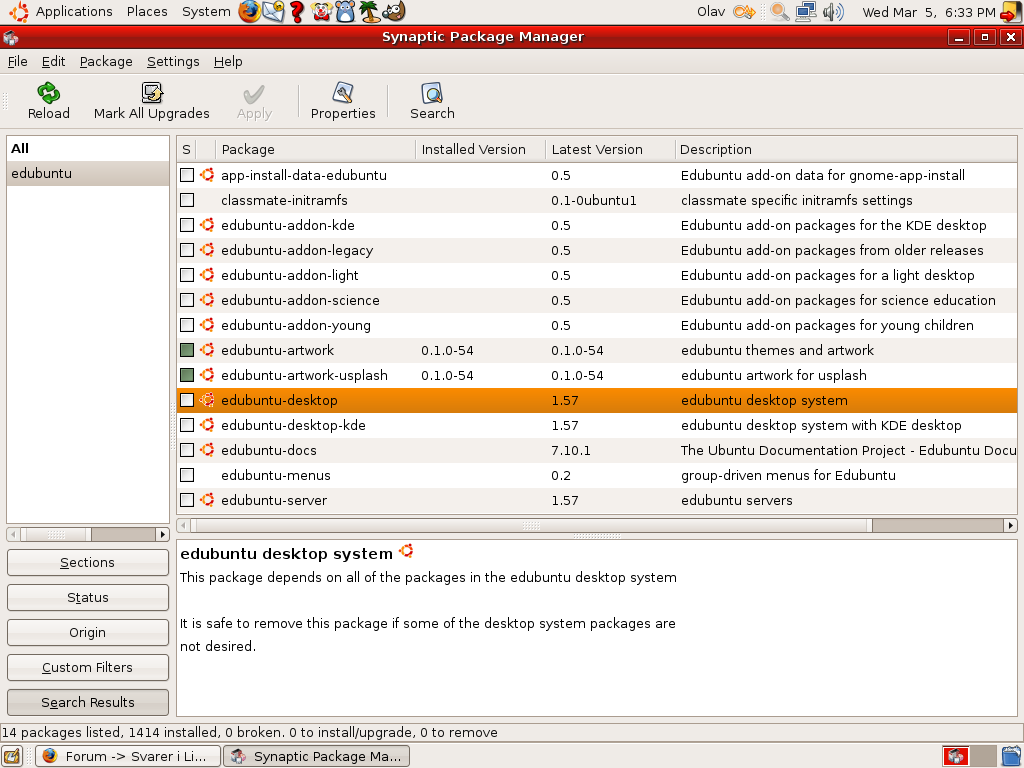The image size is (1024, 768).
Task: Click the Ubuntu logo beside edubuntu-desktop-kde
Action: point(207,425)
